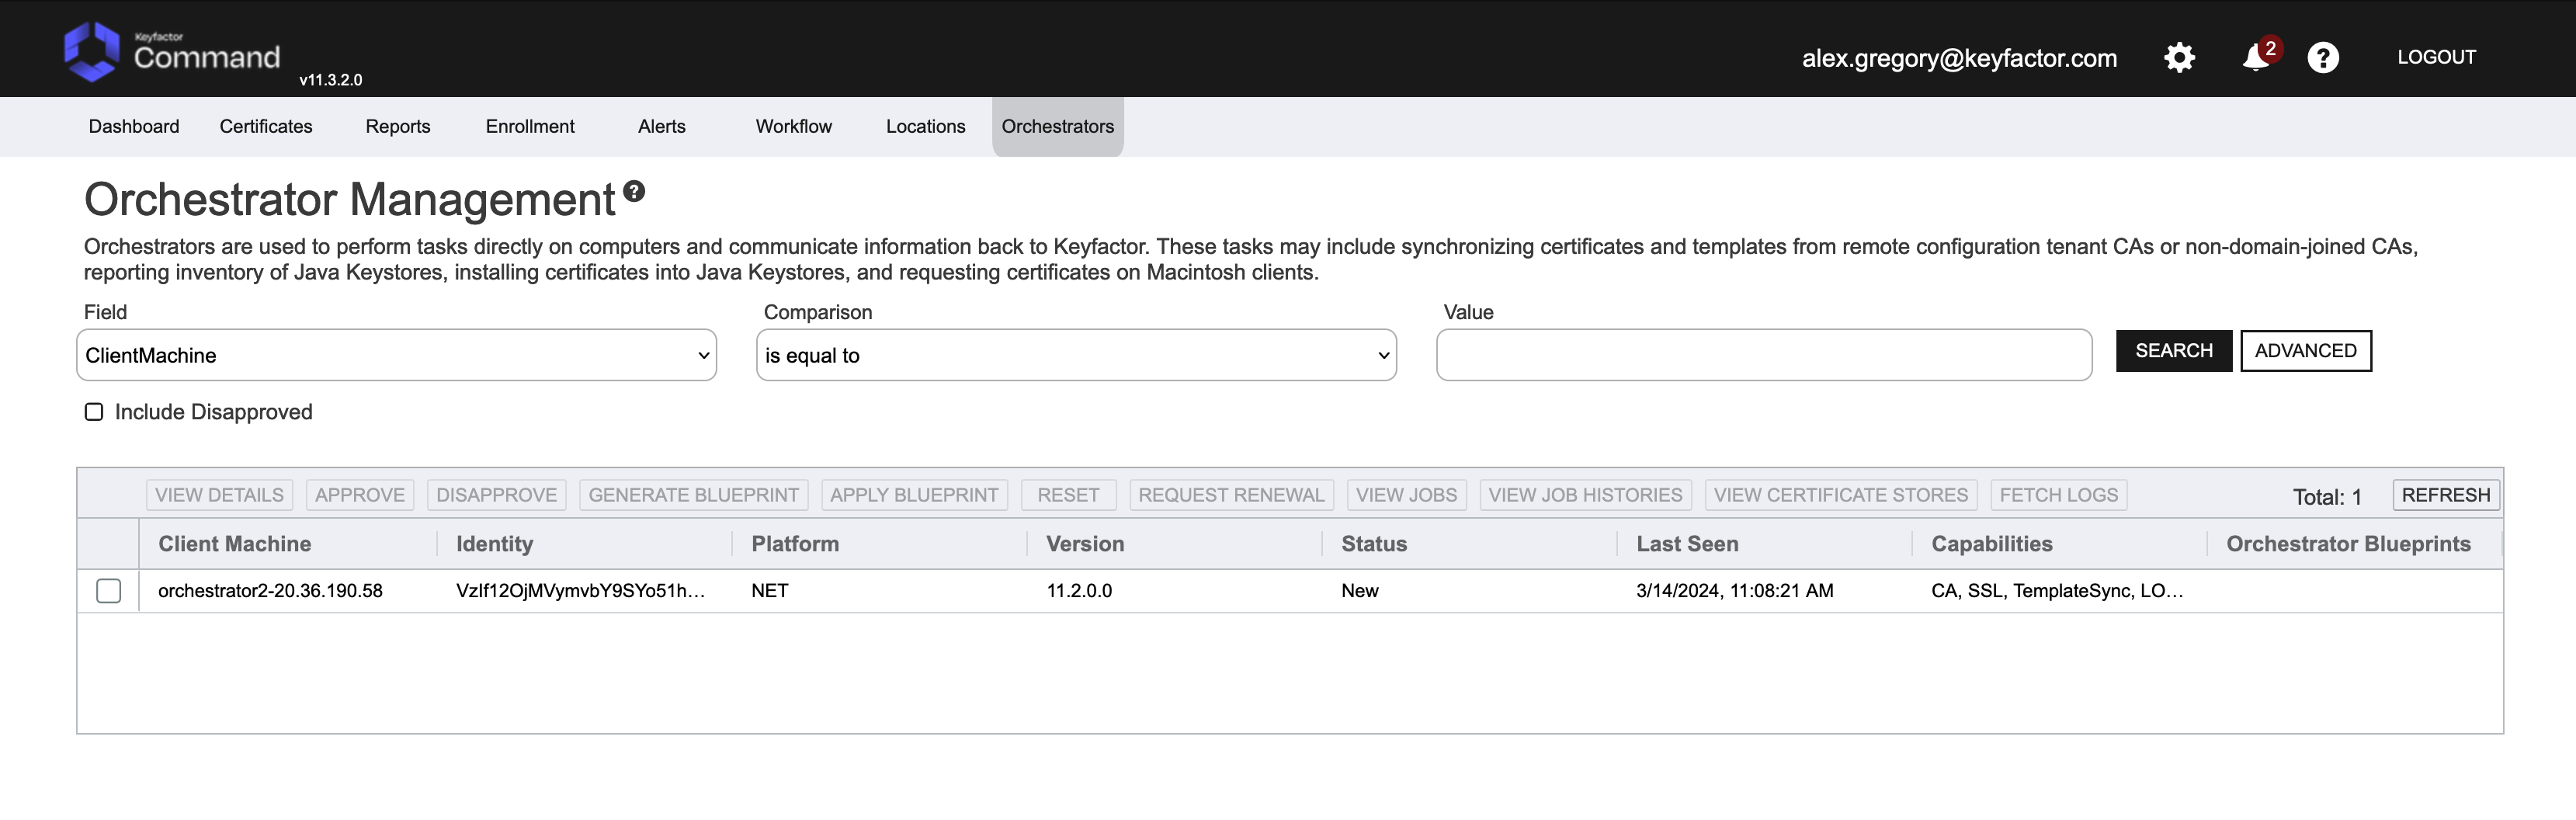Sort by the Last Seen column header

tap(1687, 544)
